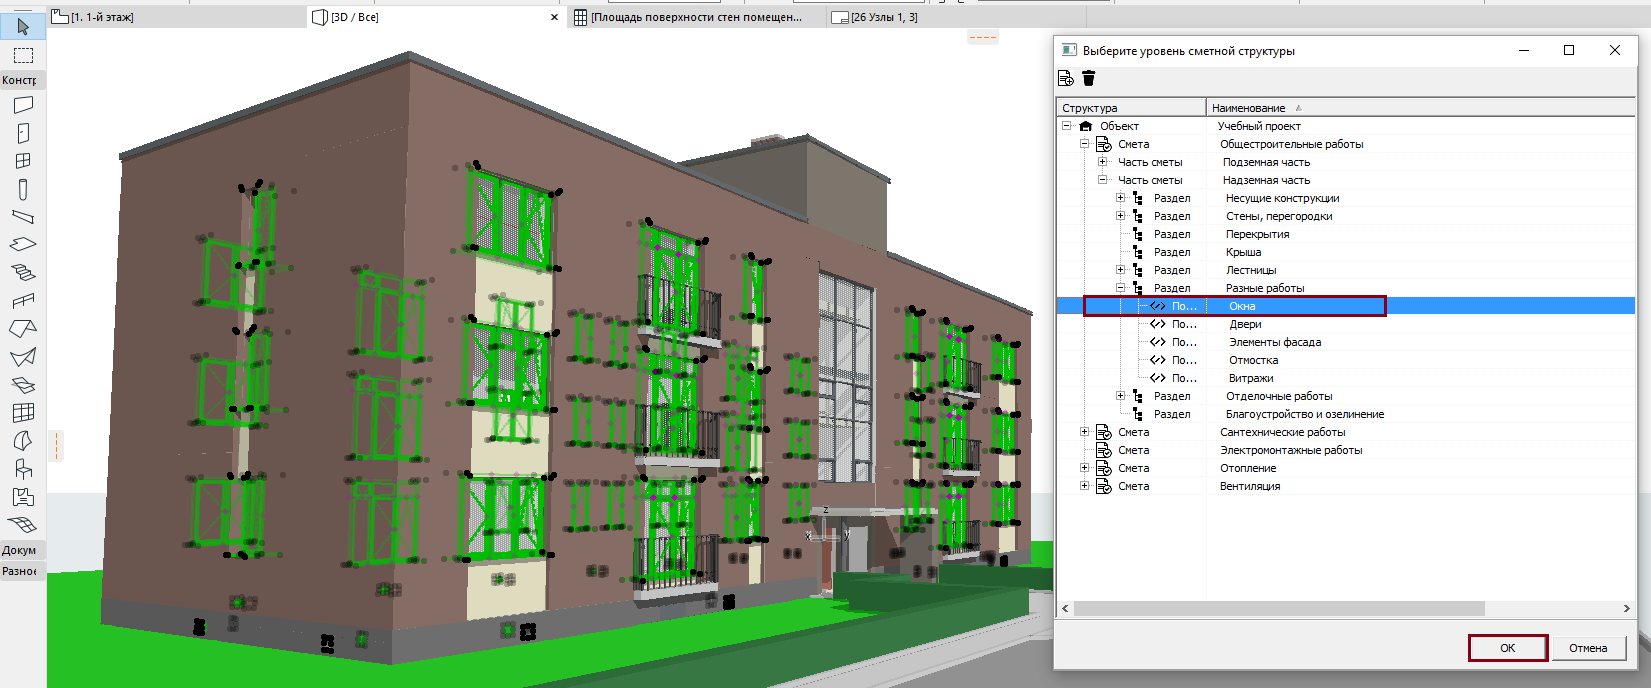Select the Column tool
Image resolution: width=1651 pixels, height=688 pixels.
(23, 189)
